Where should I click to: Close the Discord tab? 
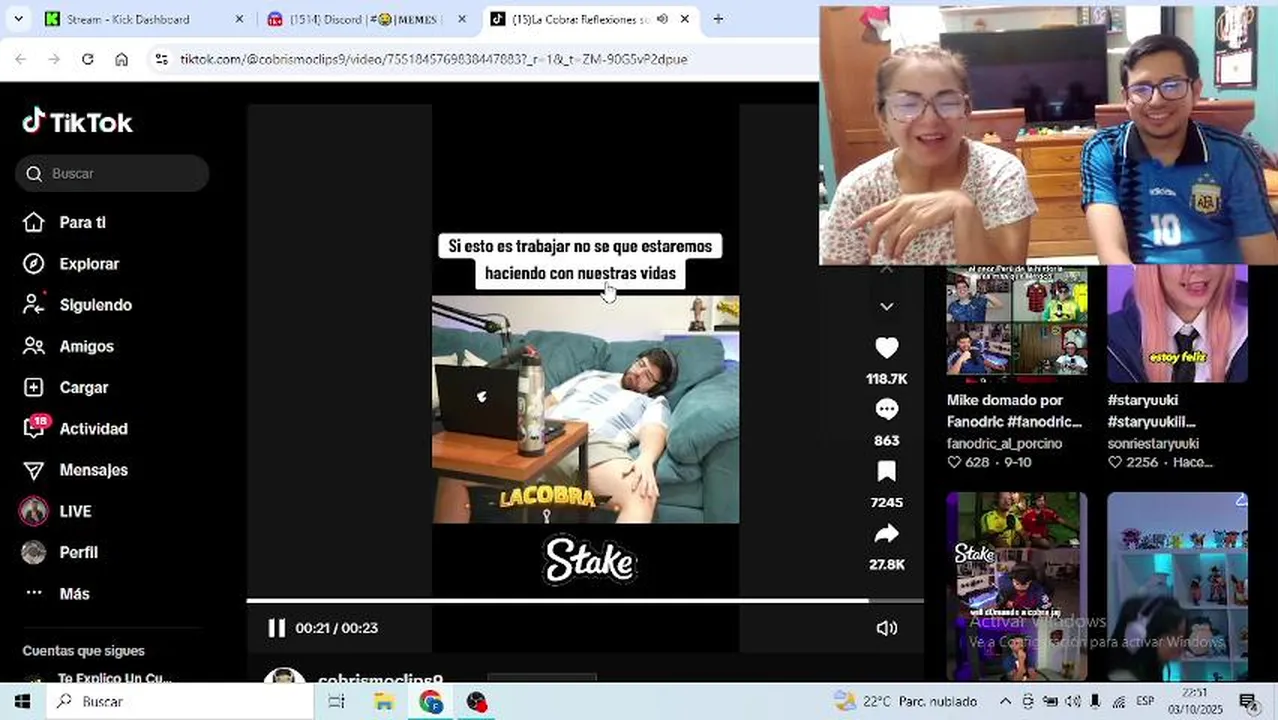462,19
